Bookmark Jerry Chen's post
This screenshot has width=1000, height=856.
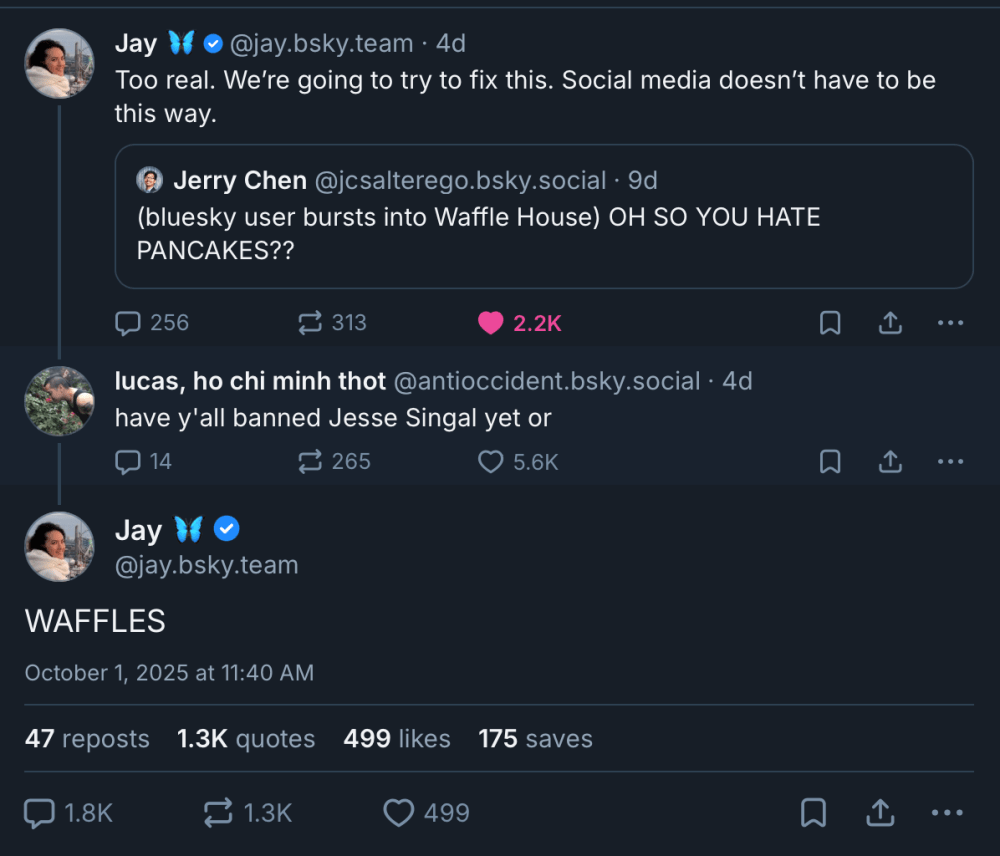click(x=829, y=322)
